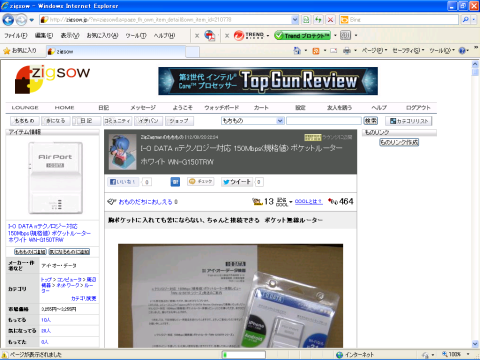Image resolution: width=480 pixels, height=360 pixels.
Task: Go to HOME in the site navigation
Action: (x=64, y=108)
